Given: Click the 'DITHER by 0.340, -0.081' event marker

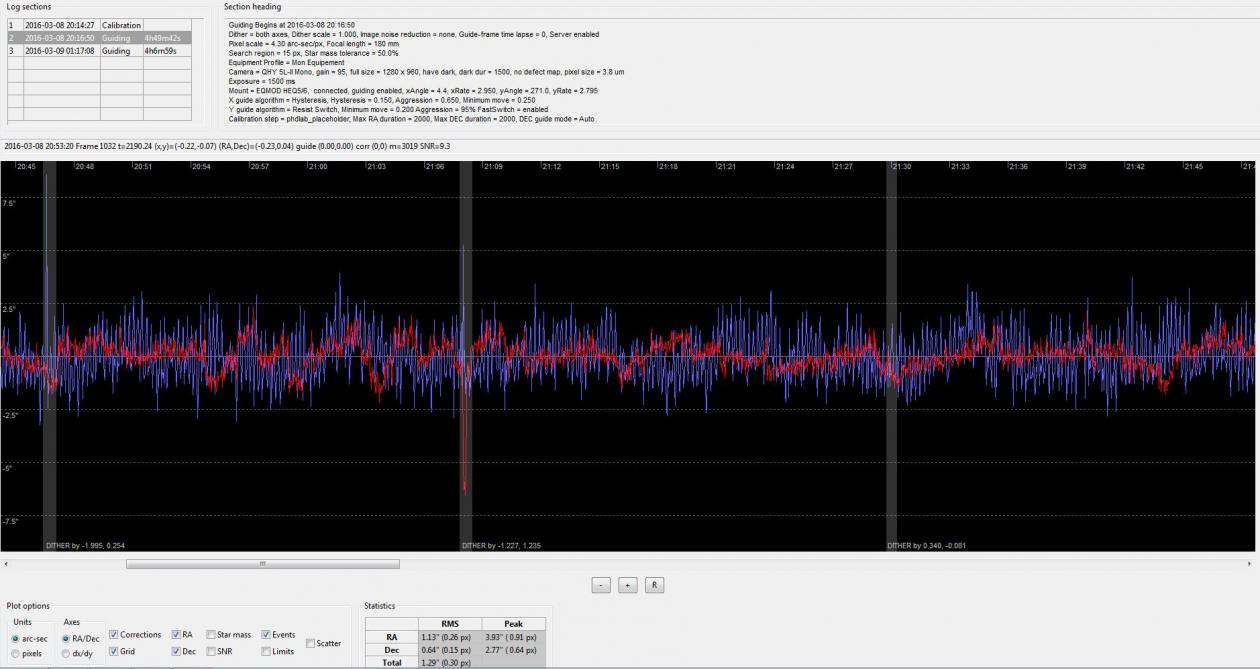Looking at the screenshot, I should 926,546.
